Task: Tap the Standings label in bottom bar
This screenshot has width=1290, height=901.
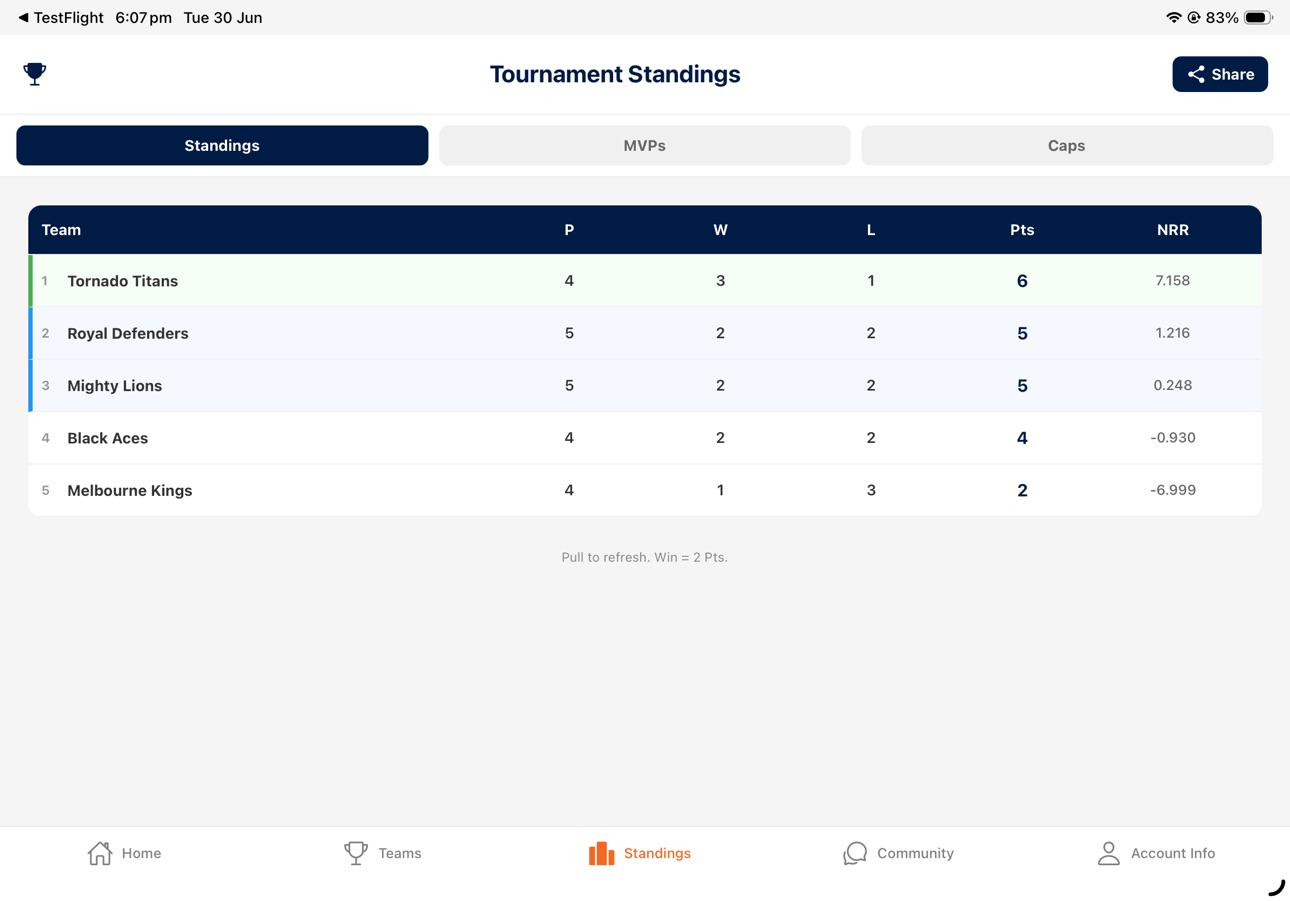Action: pos(657,853)
